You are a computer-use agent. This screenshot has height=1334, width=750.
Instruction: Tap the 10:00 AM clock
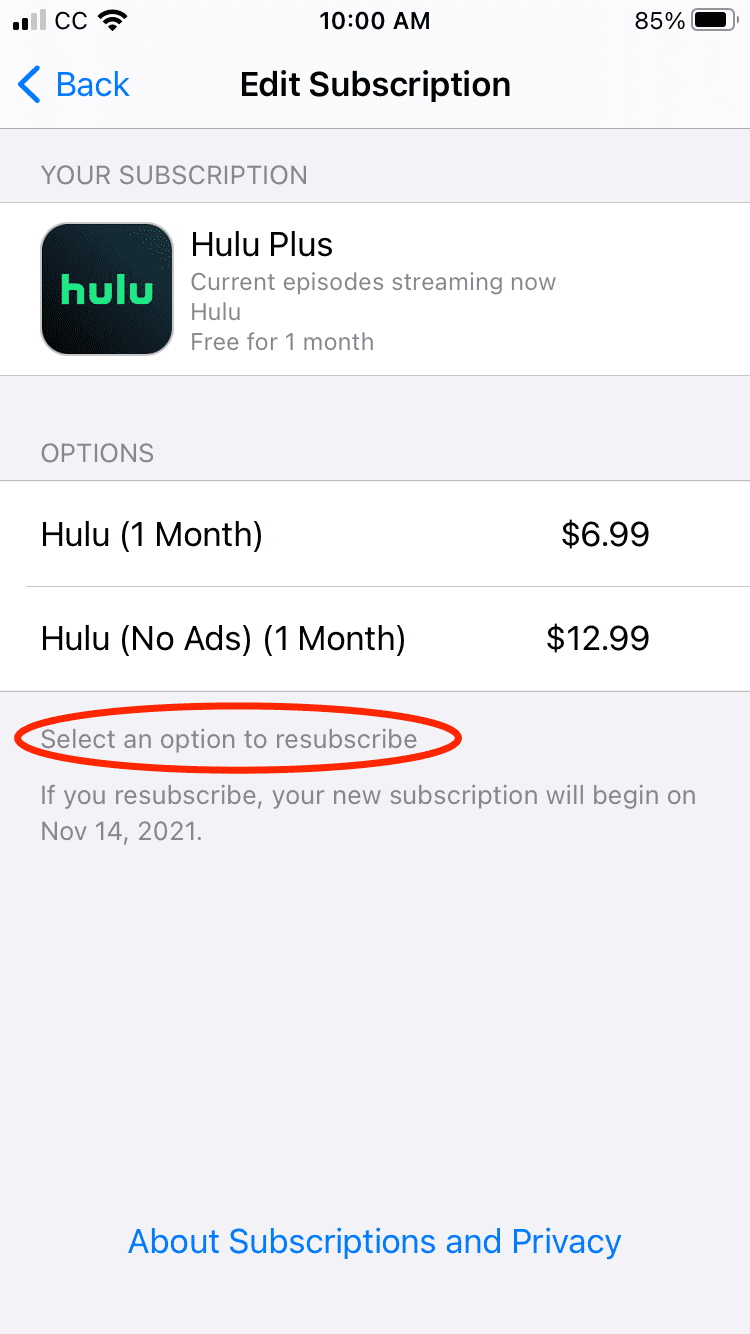pyautogui.click(x=375, y=21)
